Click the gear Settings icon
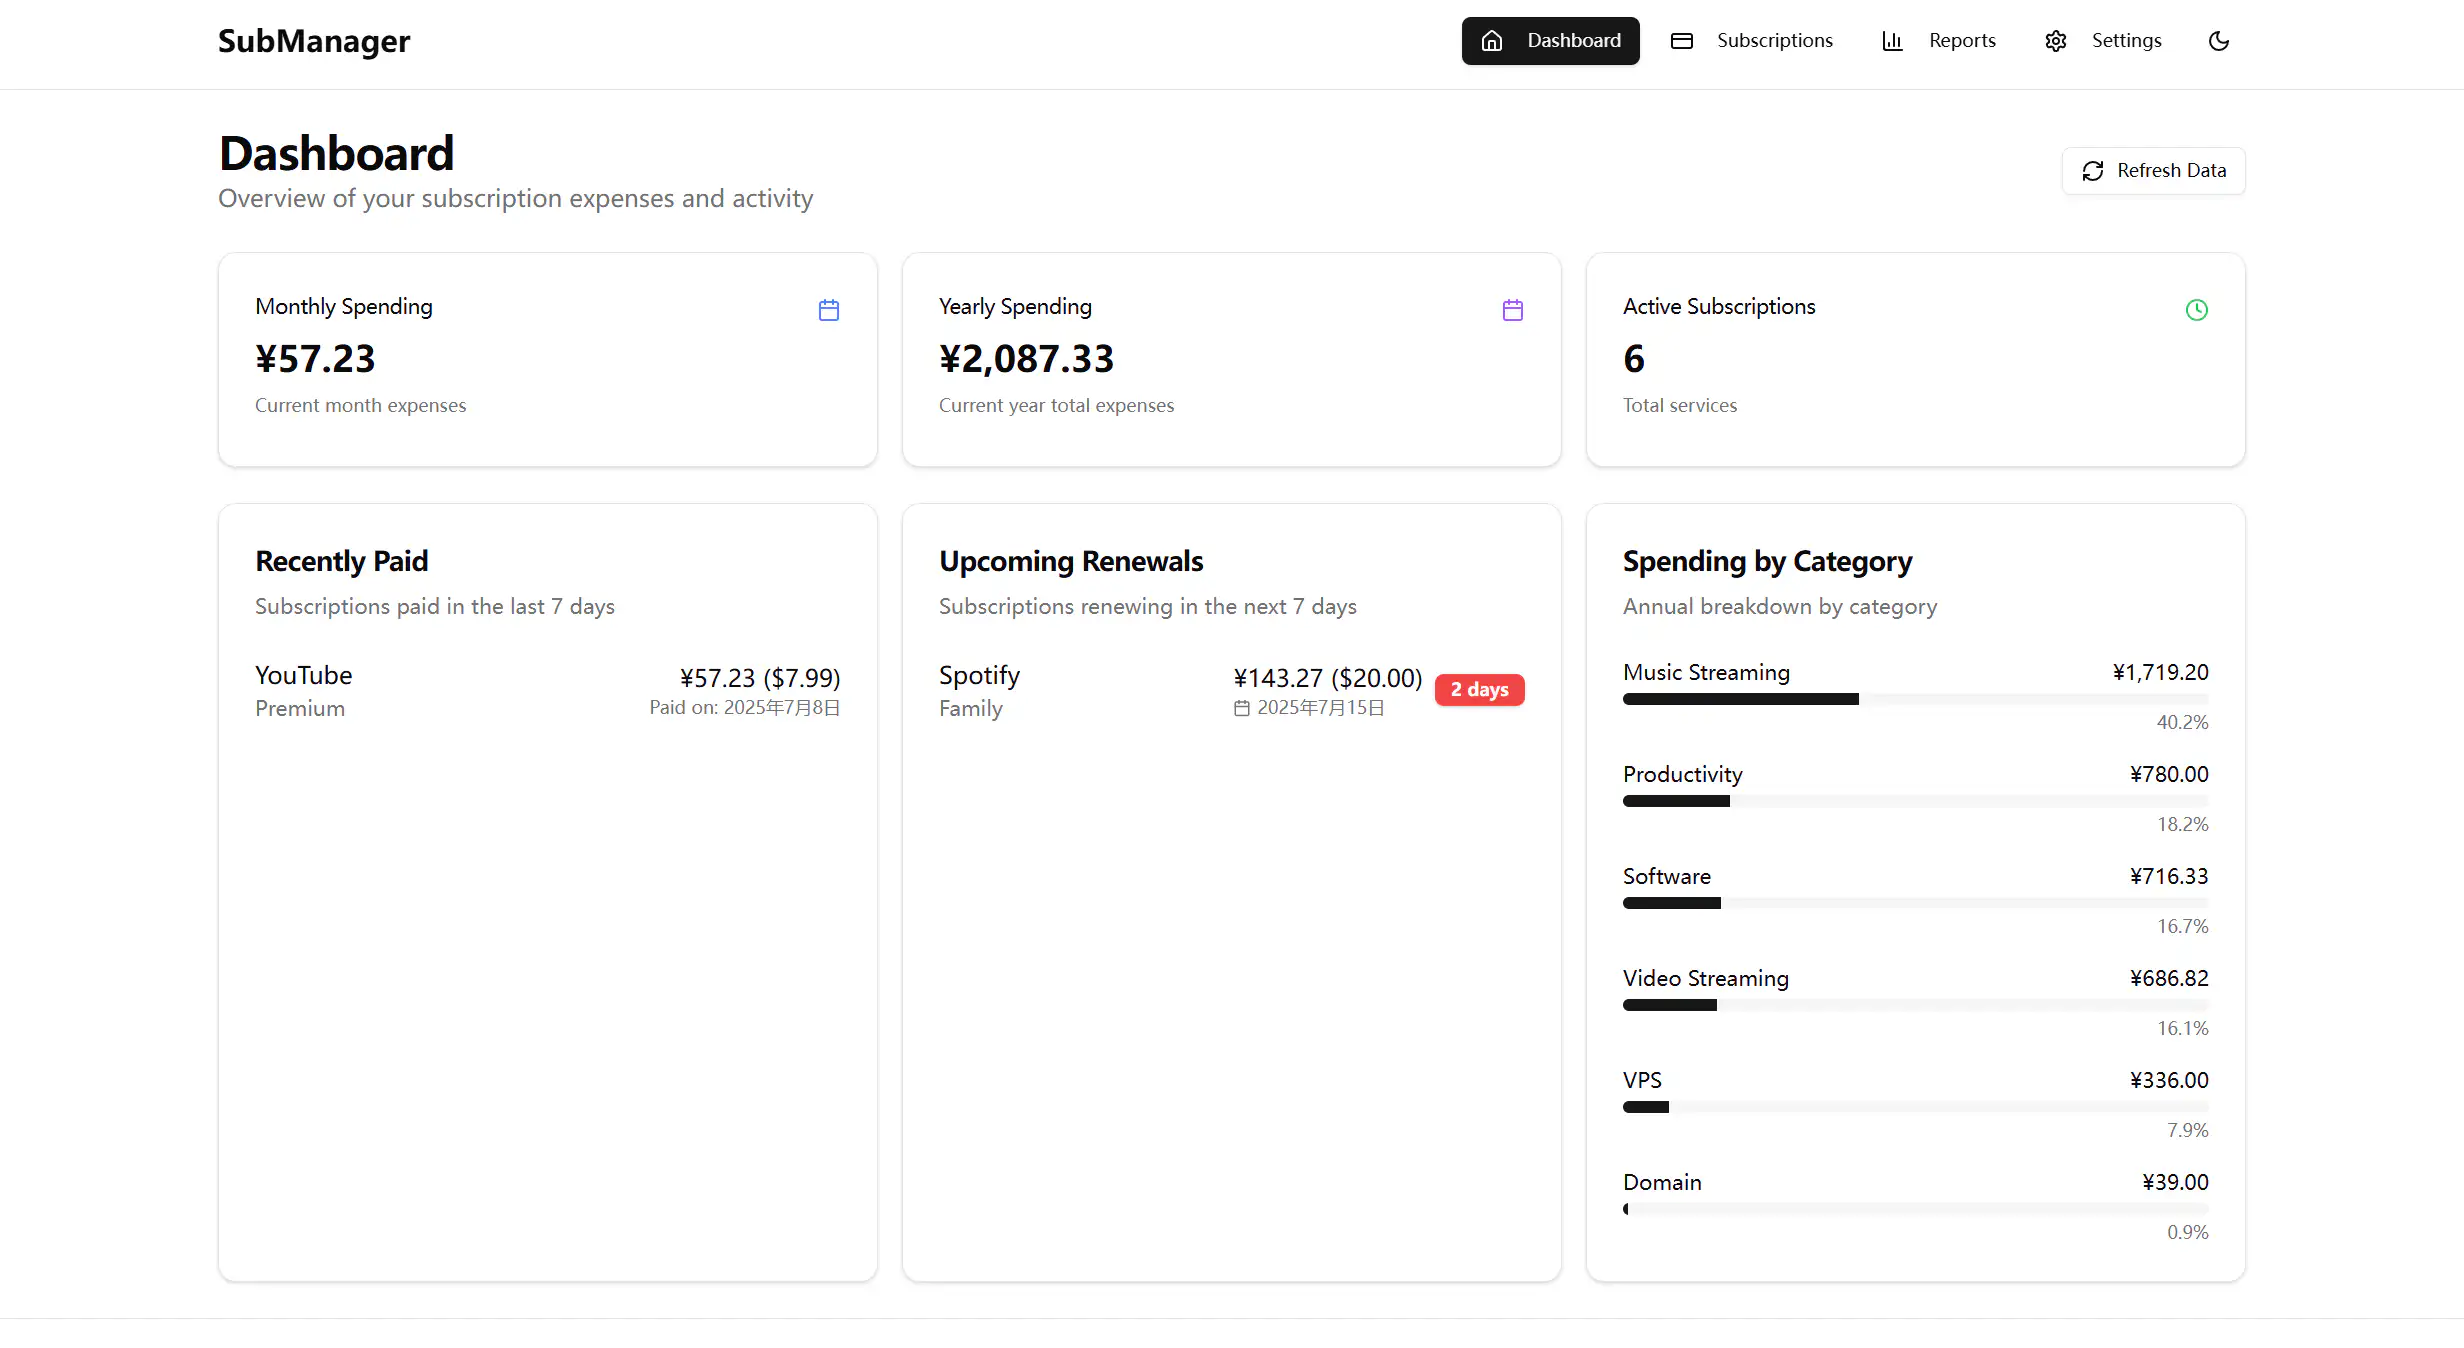Screen dimensions: 2464x1348 tap(2055, 41)
